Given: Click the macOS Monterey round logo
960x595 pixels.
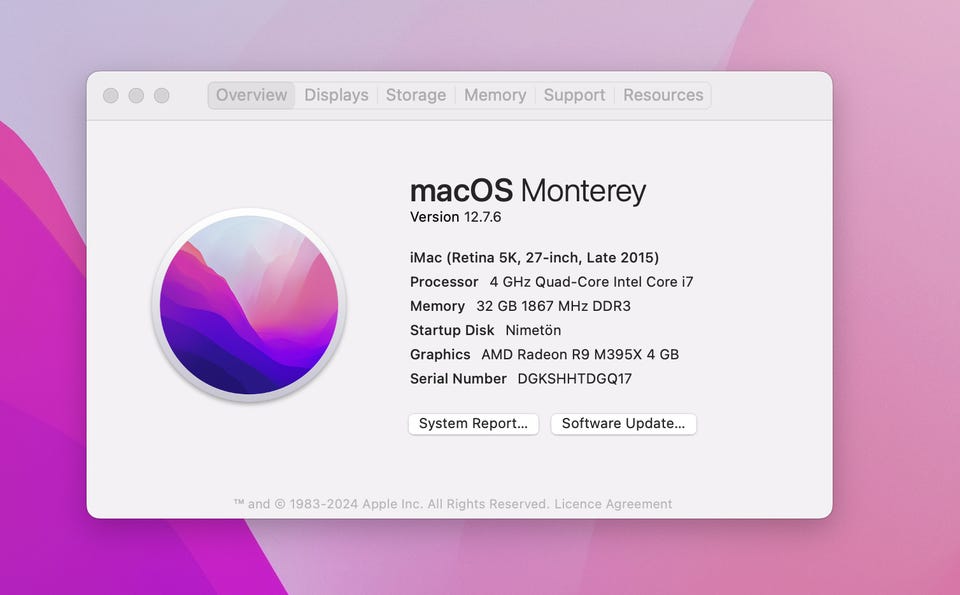Looking at the screenshot, I should point(249,304).
